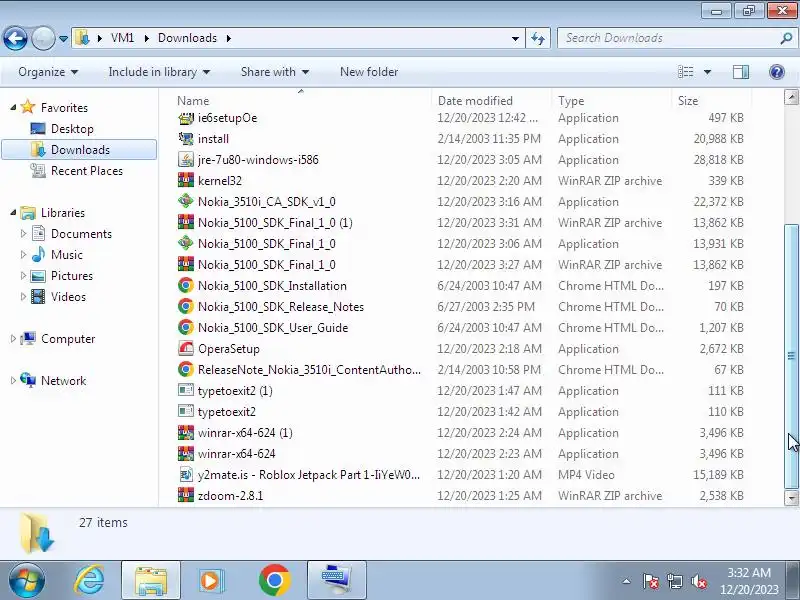The width and height of the screenshot is (800, 600).
Task: Select the zdoom-2.8.1 archive icon
Action: pos(186,495)
